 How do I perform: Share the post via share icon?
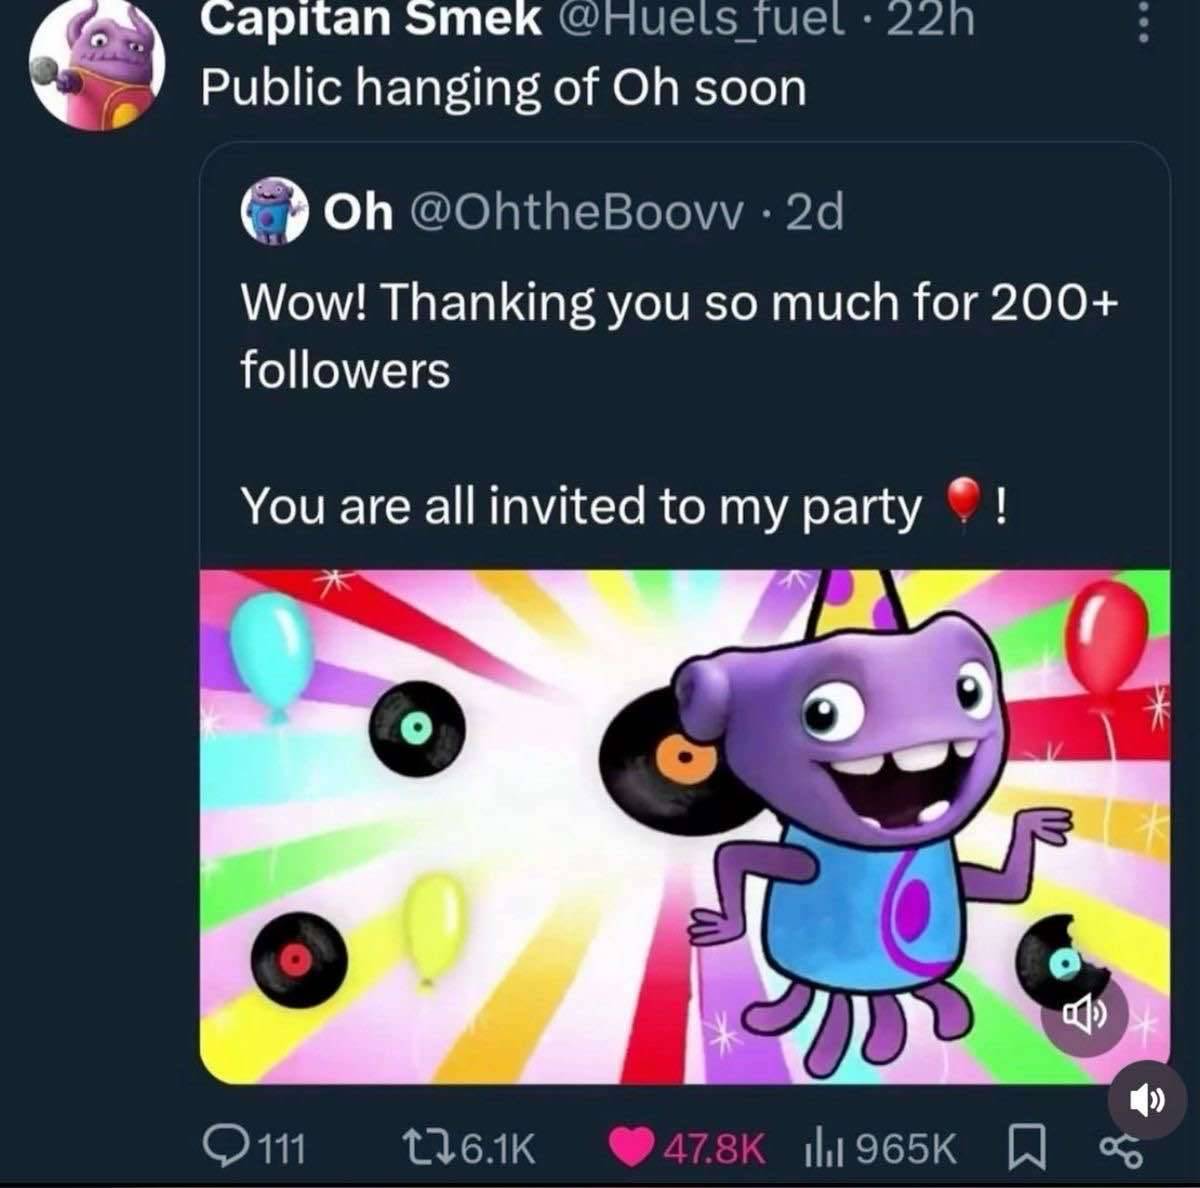pos(1120,1147)
